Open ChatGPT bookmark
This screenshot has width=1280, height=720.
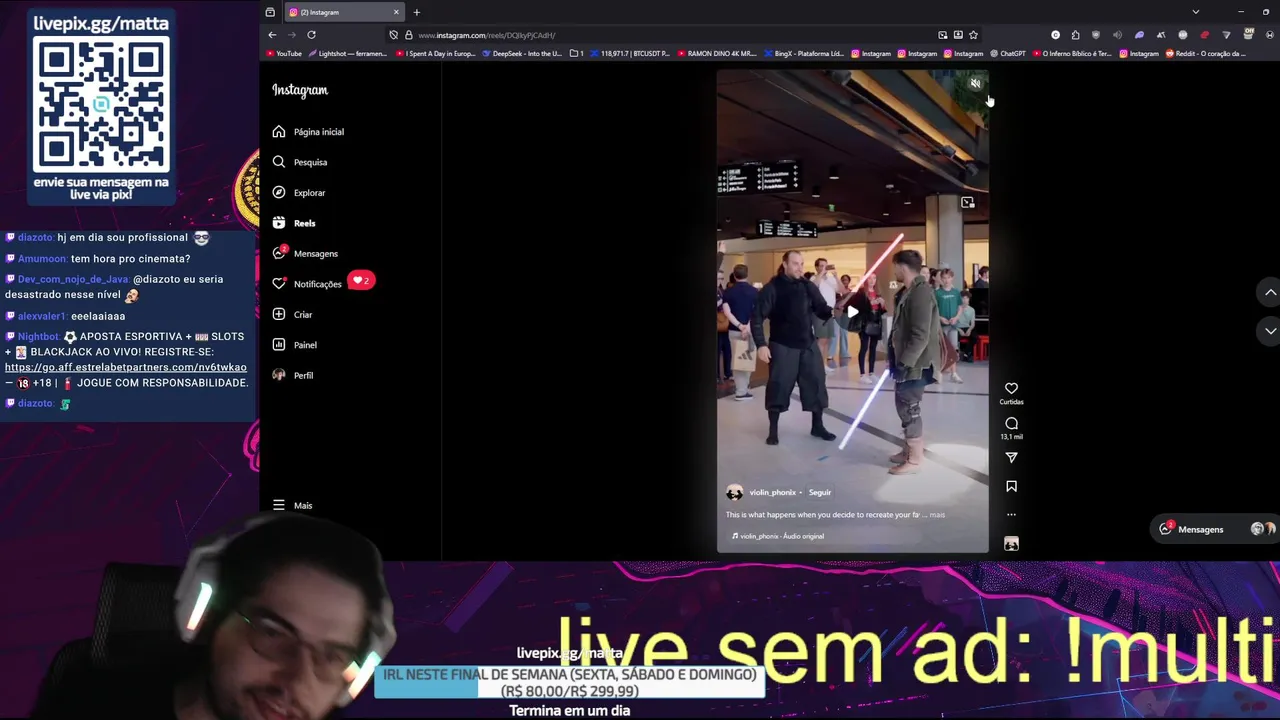click(1008, 54)
